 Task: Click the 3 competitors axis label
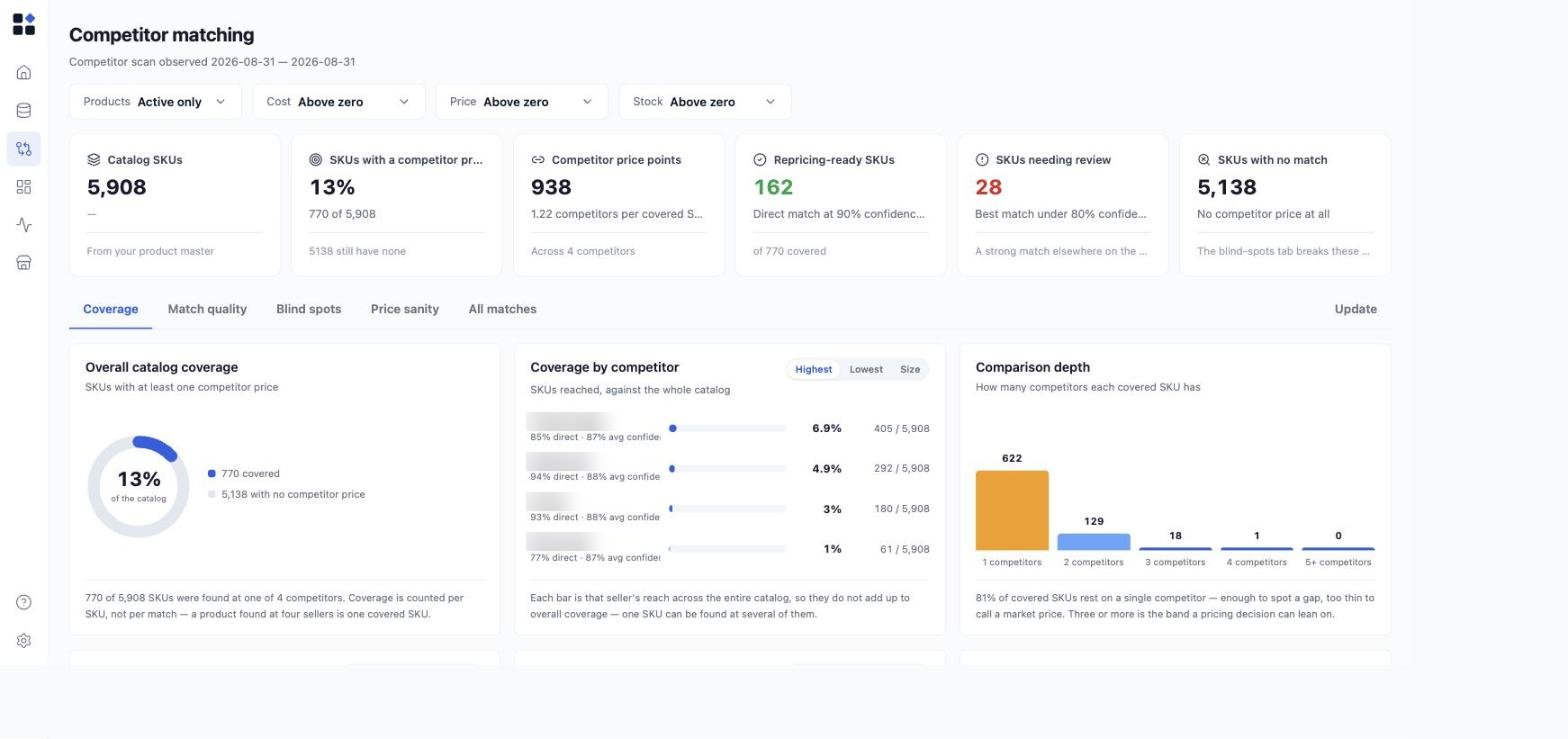(1175, 562)
